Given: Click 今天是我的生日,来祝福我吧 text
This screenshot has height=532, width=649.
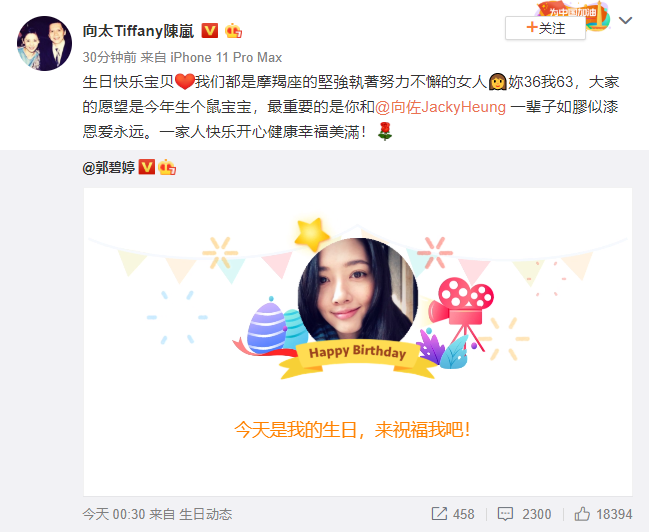Looking at the screenshot, I should [352, 430].
